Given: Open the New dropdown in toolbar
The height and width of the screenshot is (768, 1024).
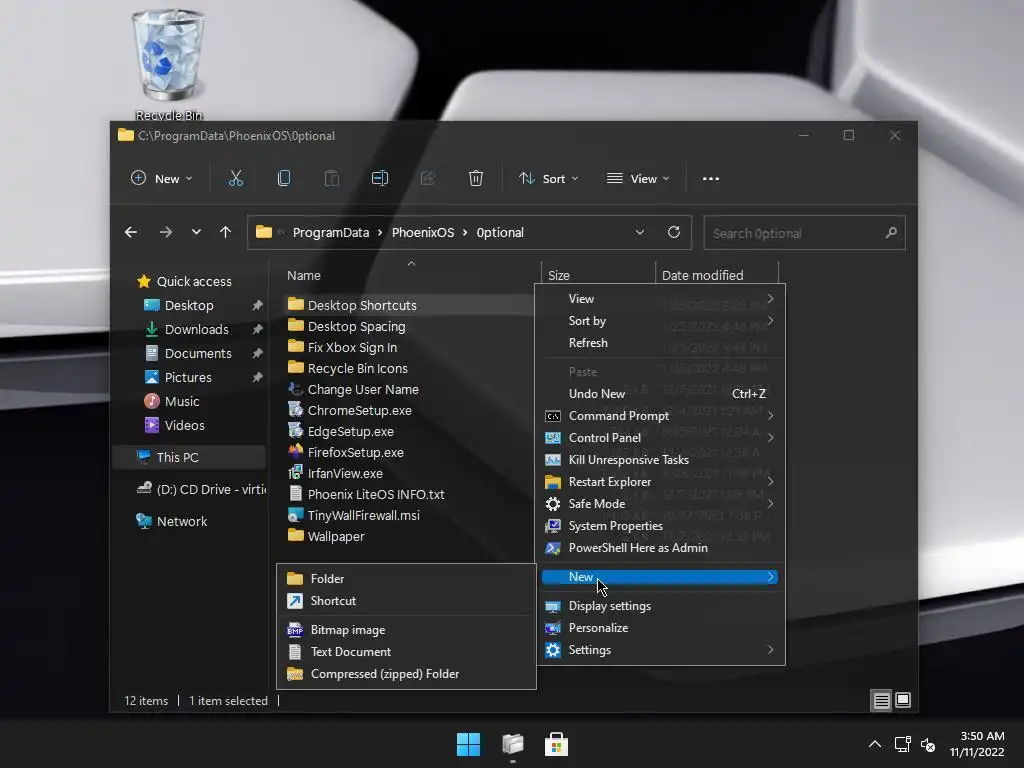Looking at the screenshot, I should [x=161, y=178].
